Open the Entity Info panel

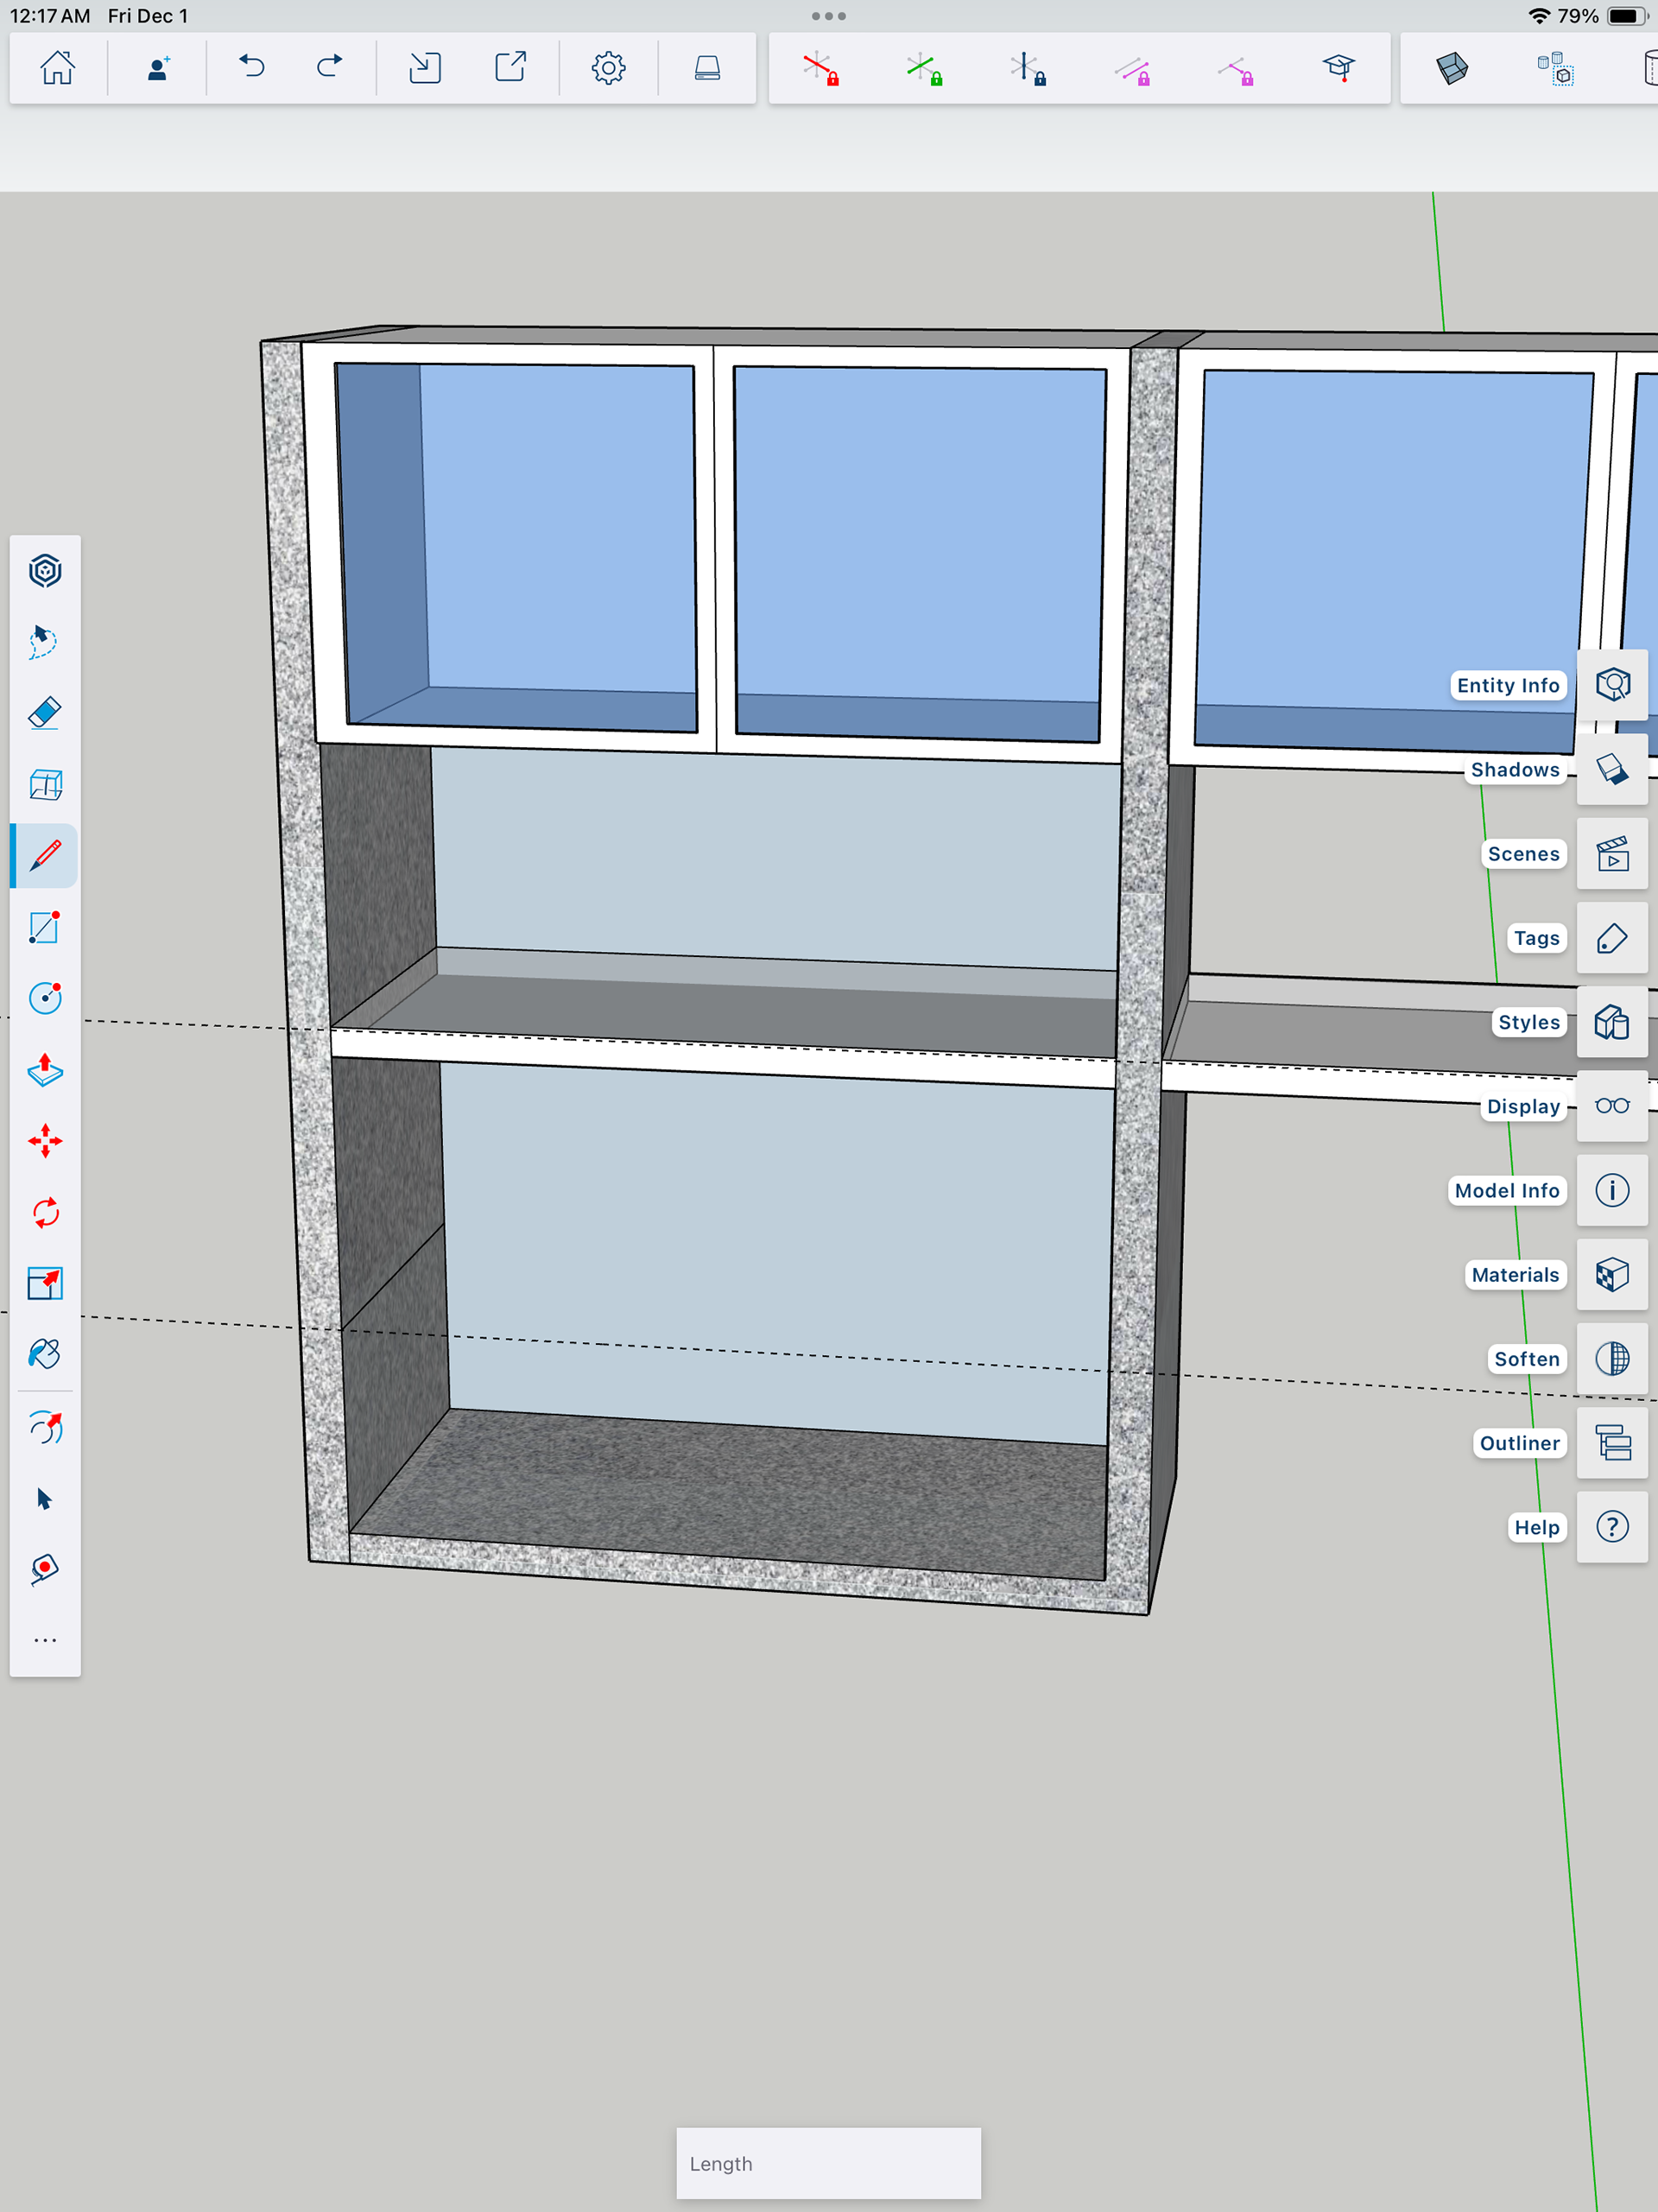coord(1611,685)
